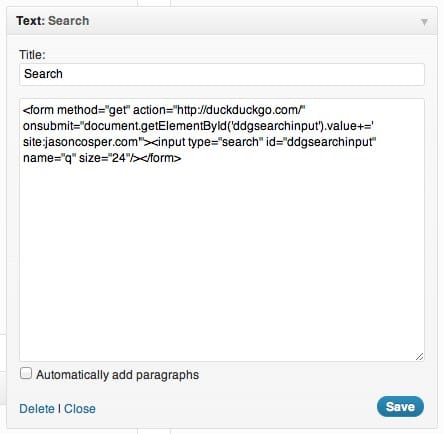The image size is (444, 434).
Task: Place cursor on site:jasoncosper.com text
Action: (x=81, y=142)
